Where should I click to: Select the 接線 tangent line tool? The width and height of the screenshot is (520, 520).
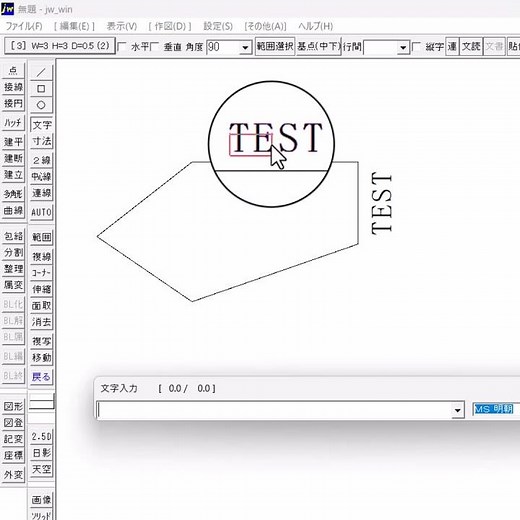13,87
